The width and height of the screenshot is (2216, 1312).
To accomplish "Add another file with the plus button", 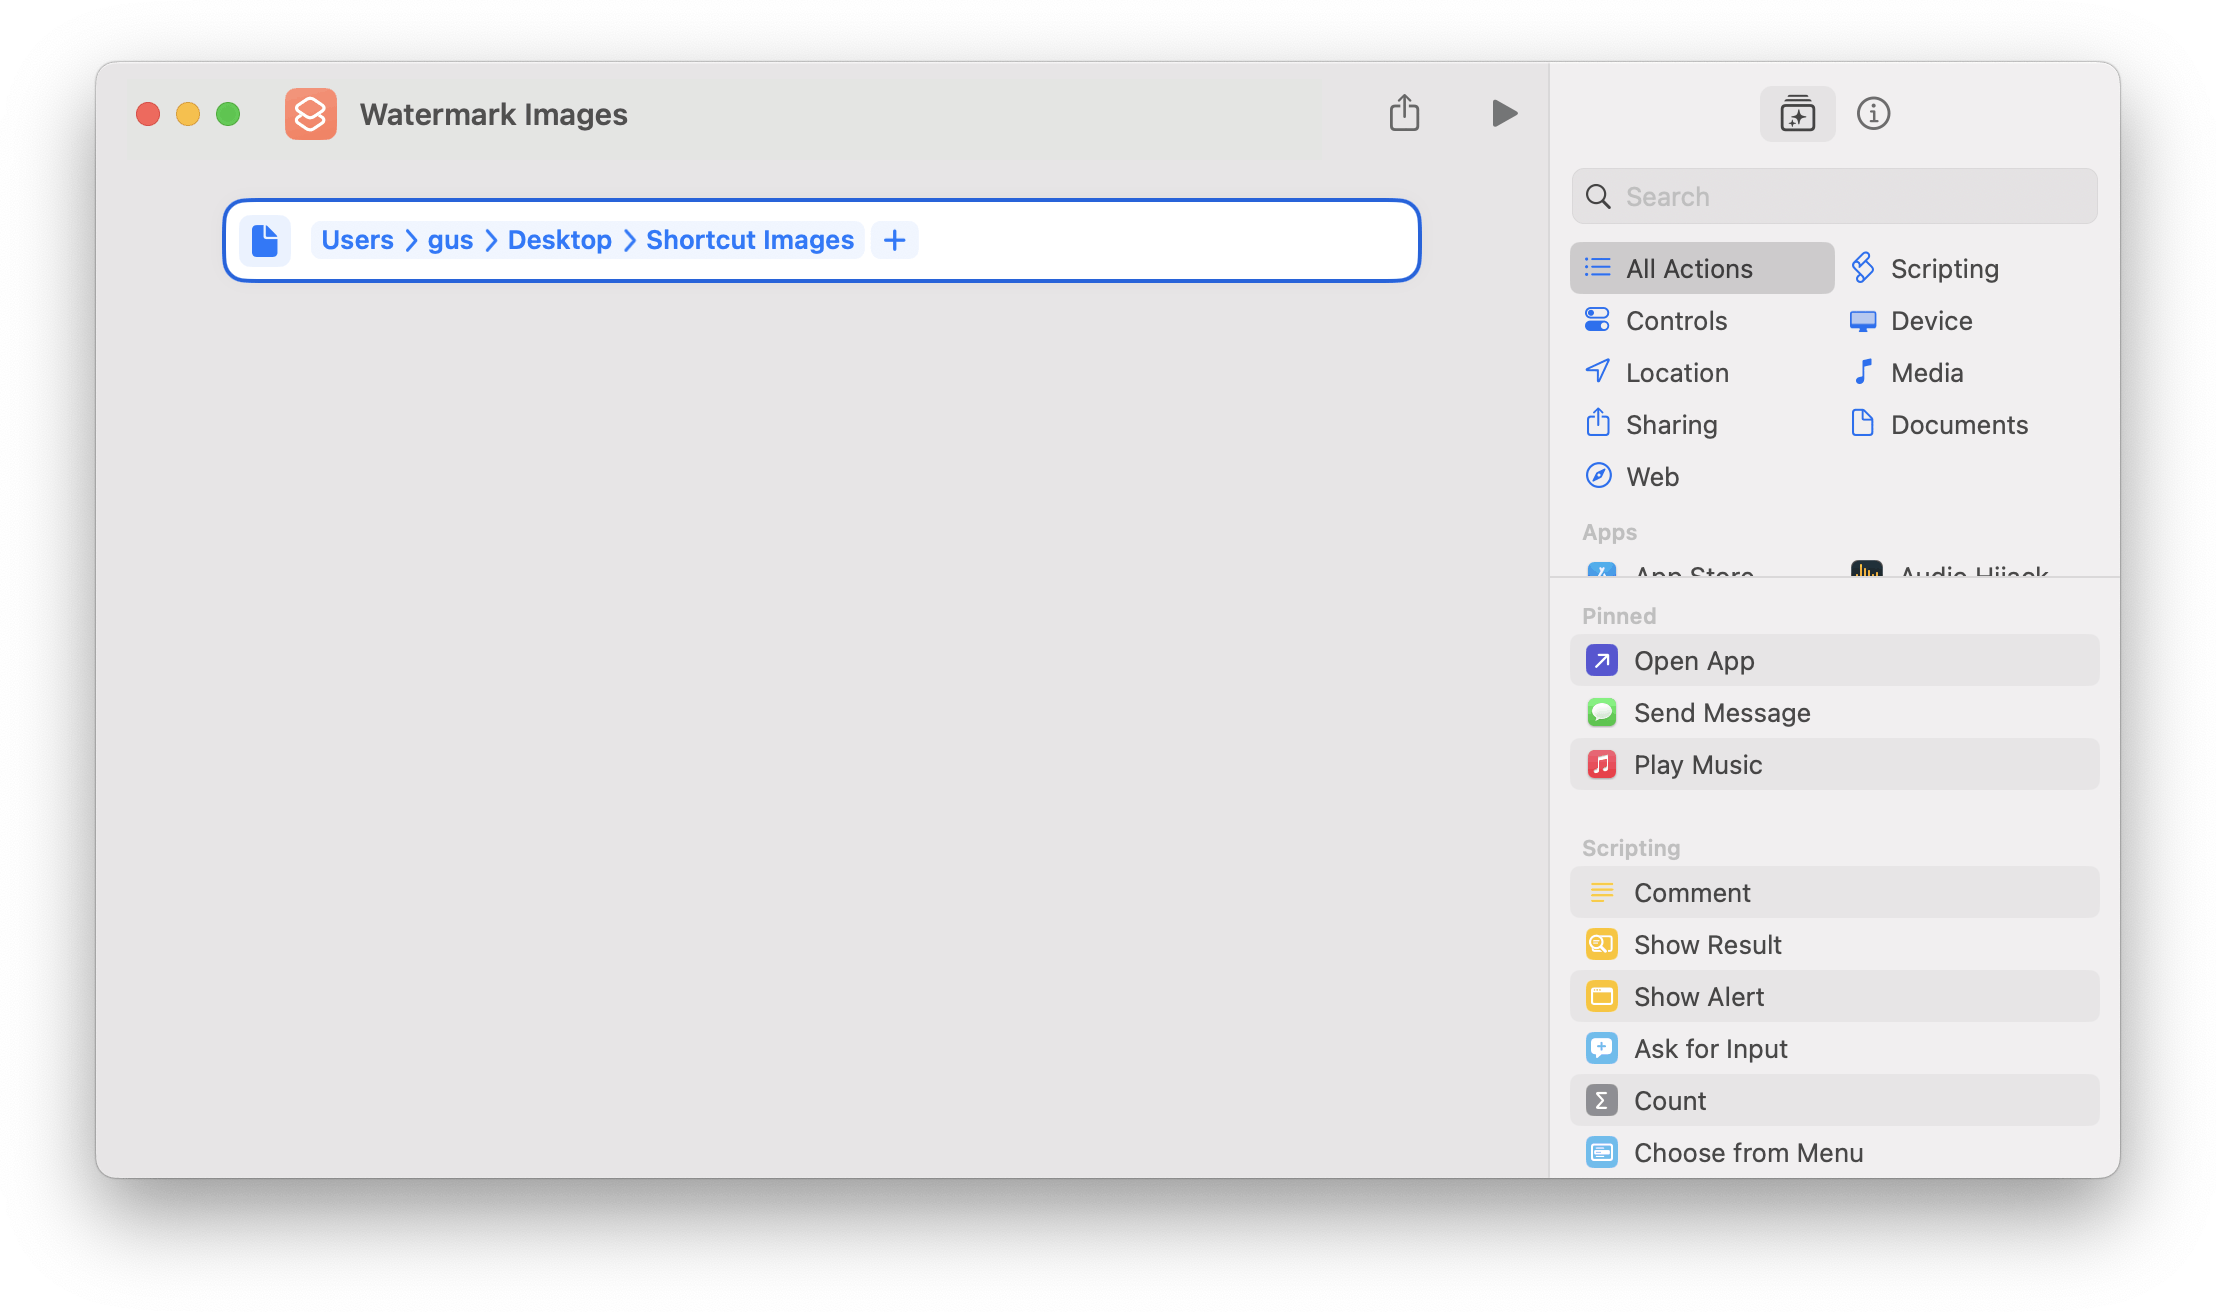I will coord(895,240).
